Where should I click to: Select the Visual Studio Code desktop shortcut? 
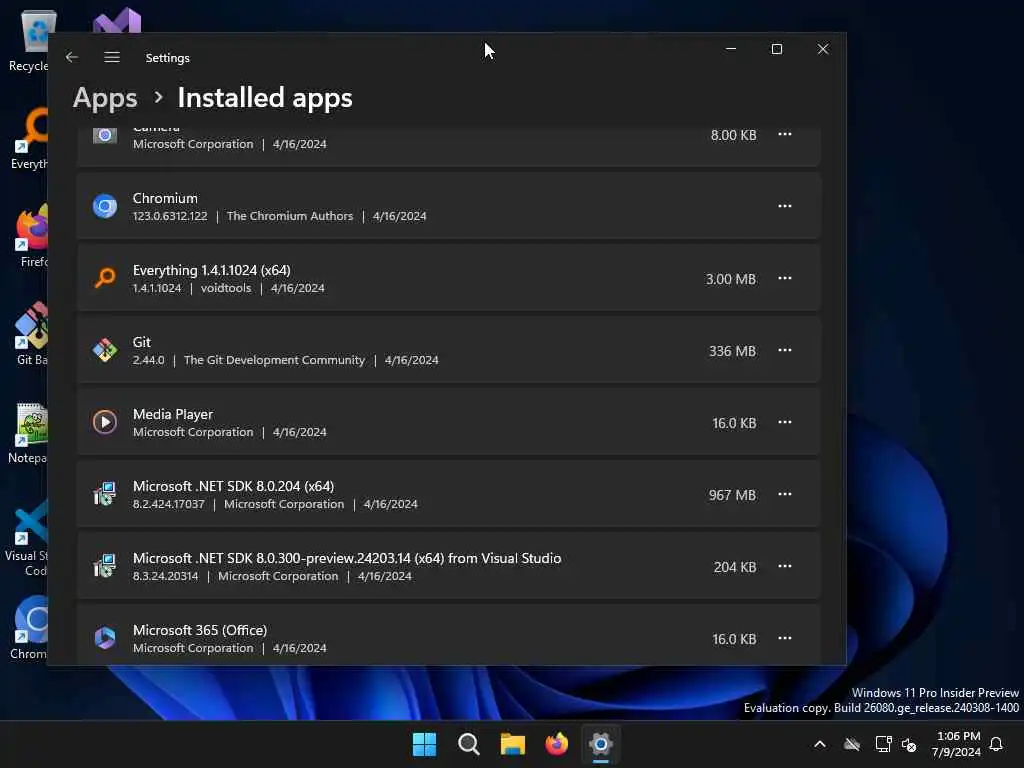(x=27, y=538)
